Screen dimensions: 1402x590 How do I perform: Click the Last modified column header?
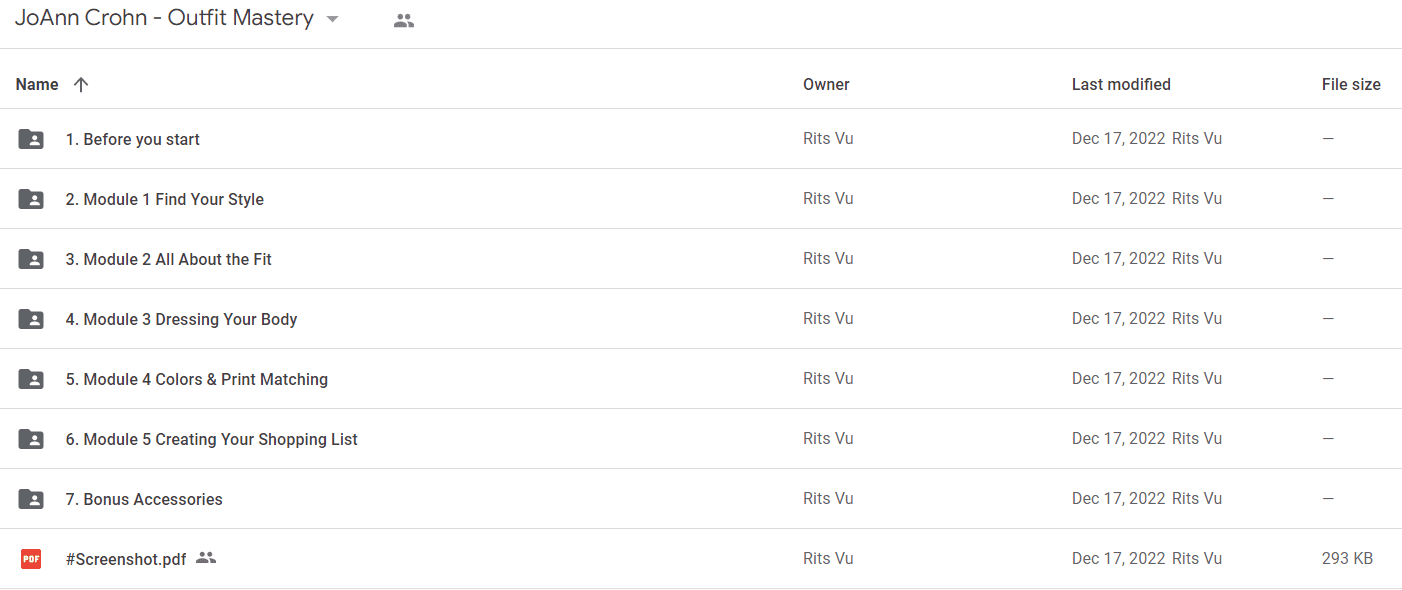click(x=1121, y=84)
